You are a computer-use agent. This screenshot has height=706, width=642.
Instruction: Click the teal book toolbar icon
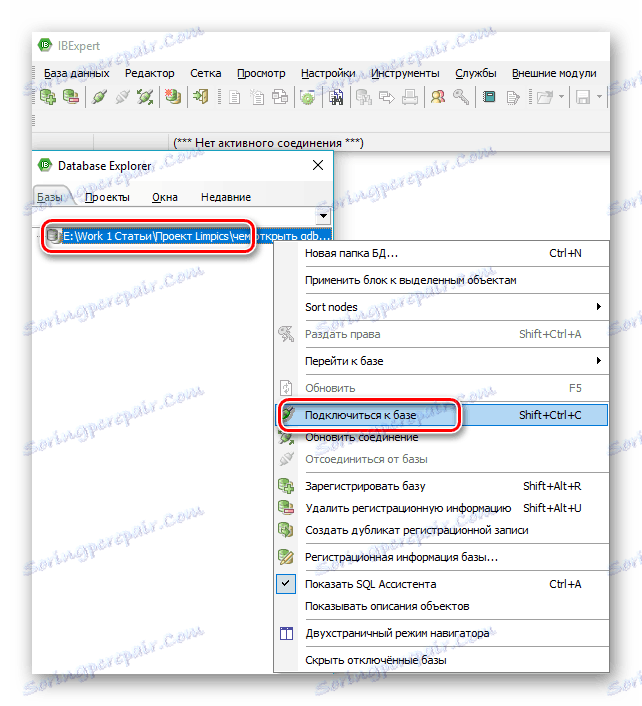(489, 97)
